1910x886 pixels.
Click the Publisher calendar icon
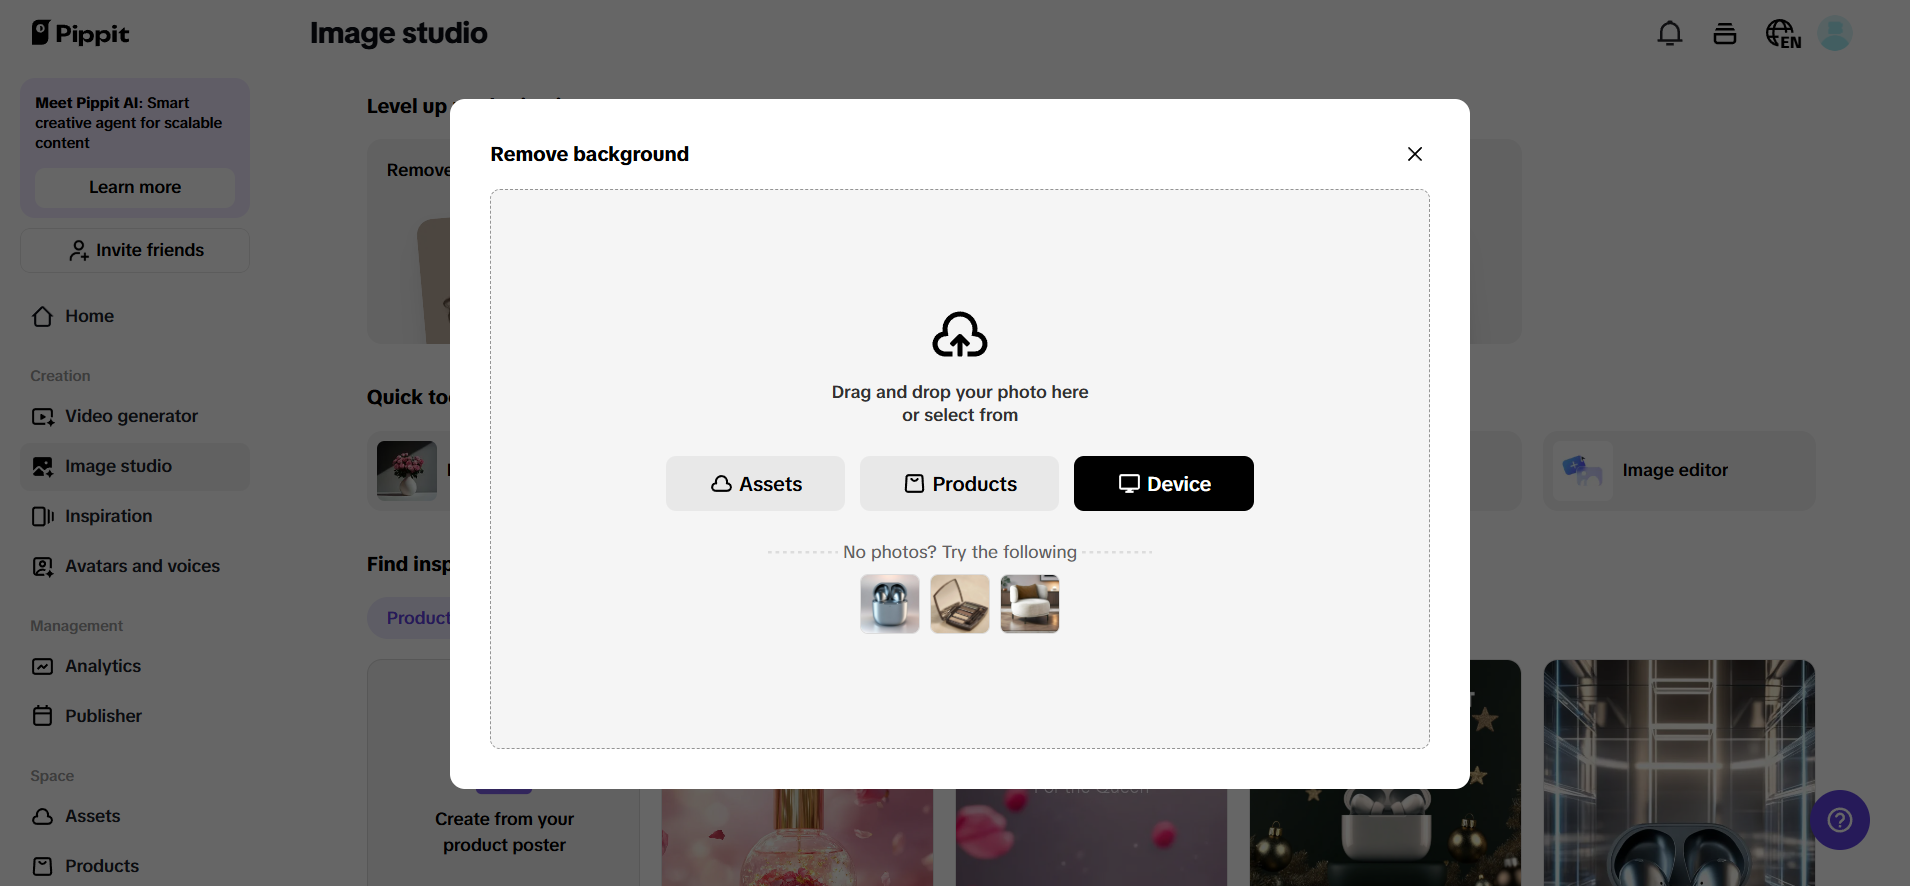click(x=42, y=716)
